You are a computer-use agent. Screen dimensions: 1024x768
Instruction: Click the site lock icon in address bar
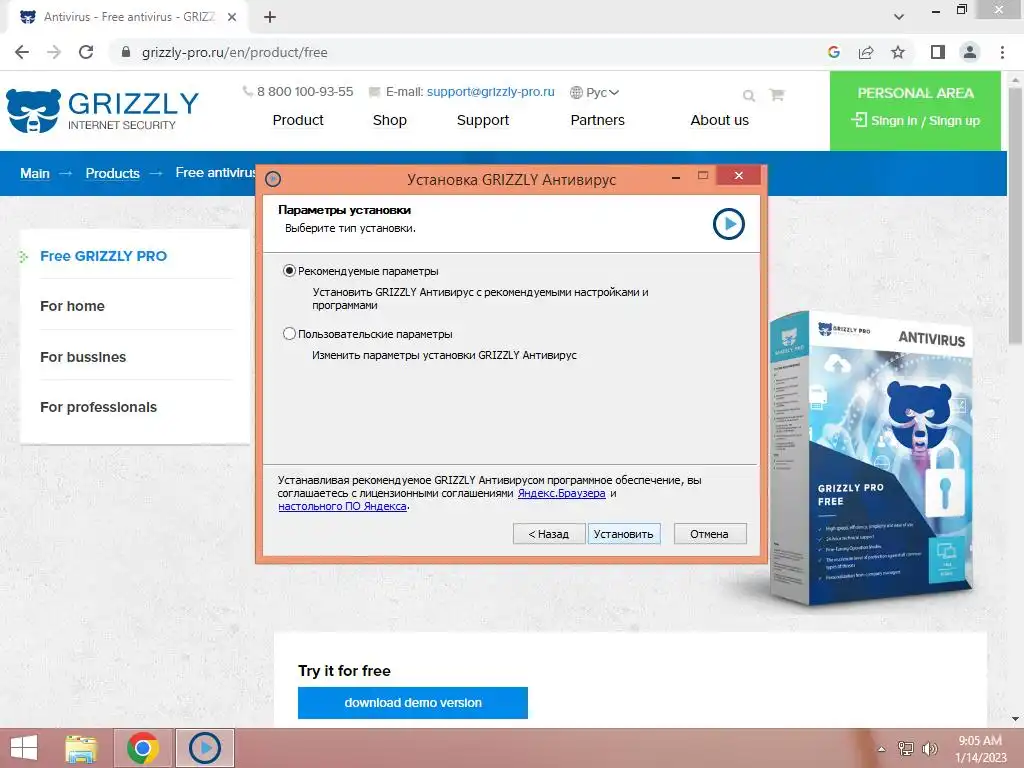[126, 52]
